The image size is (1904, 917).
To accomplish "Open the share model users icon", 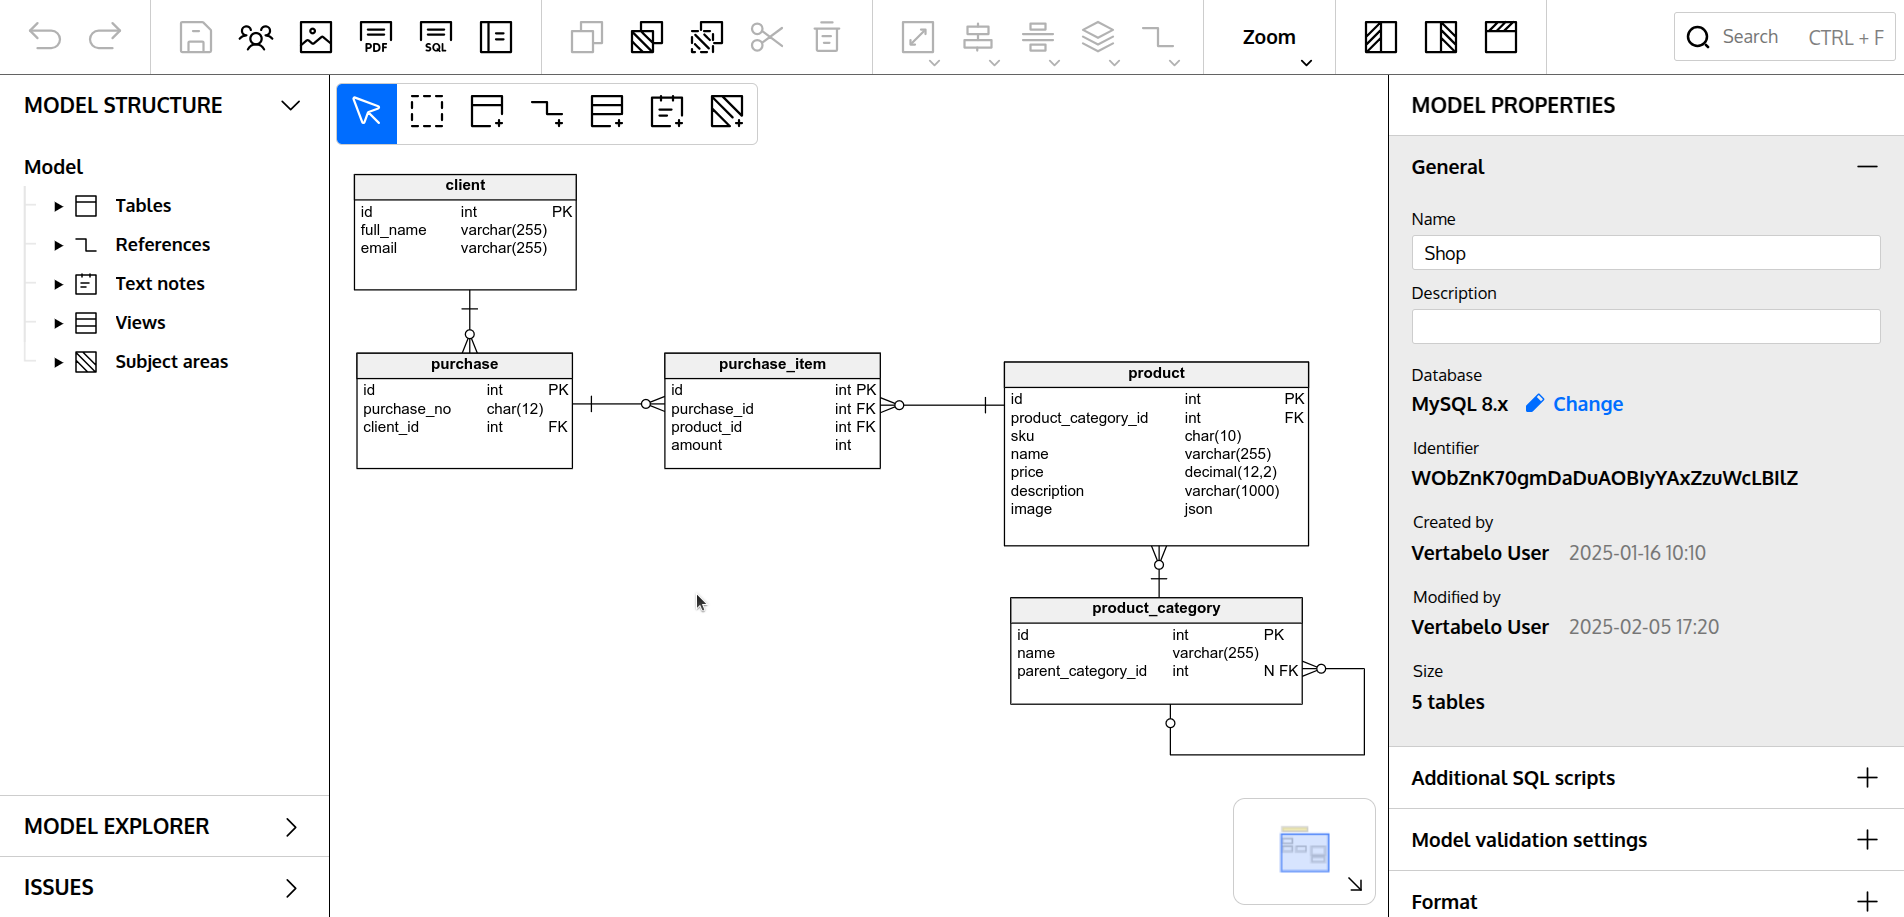I will [256, 38].
